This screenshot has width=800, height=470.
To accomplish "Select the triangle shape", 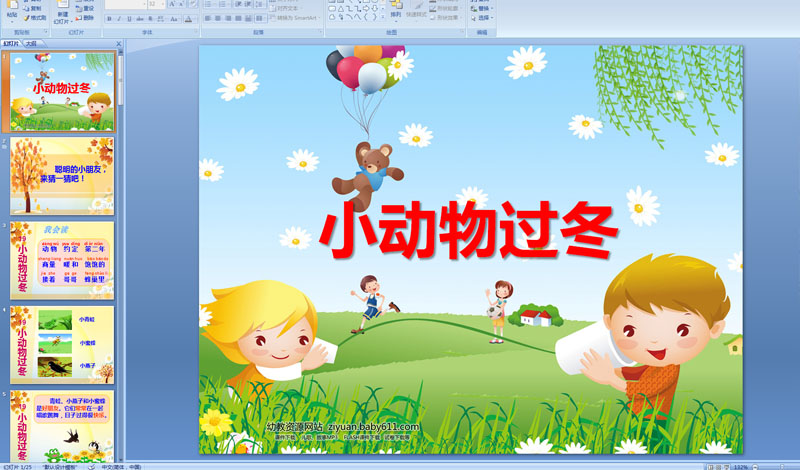I will pyautogui.click(x=341, y=9).
